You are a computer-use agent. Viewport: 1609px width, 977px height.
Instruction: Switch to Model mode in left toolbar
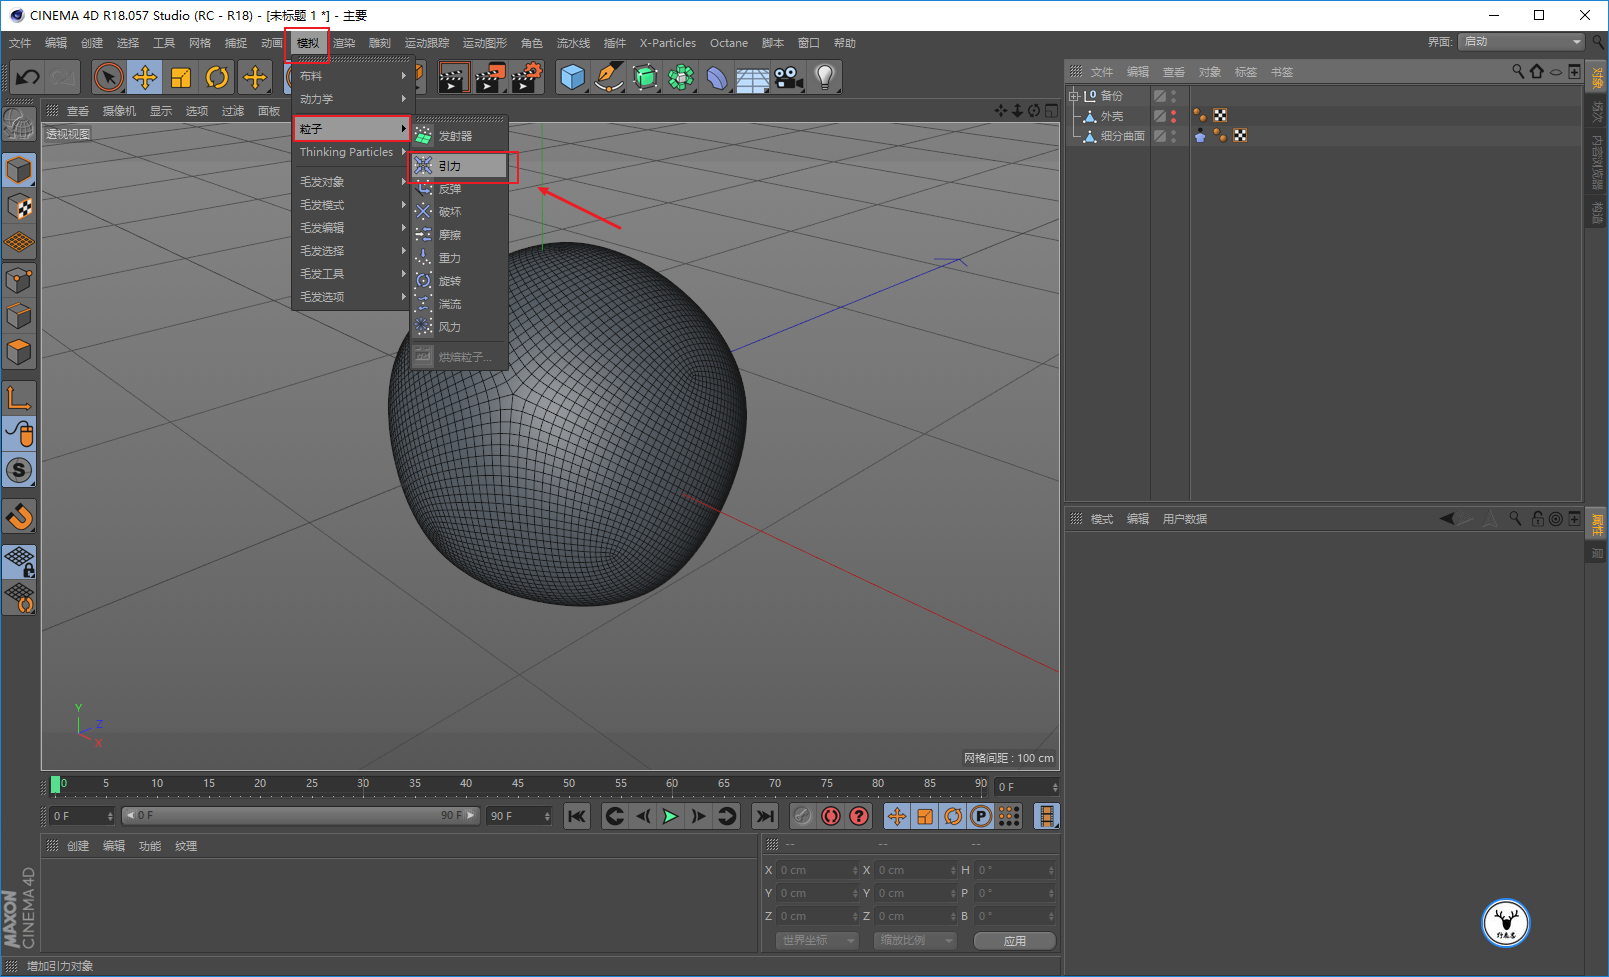(19, 171)
